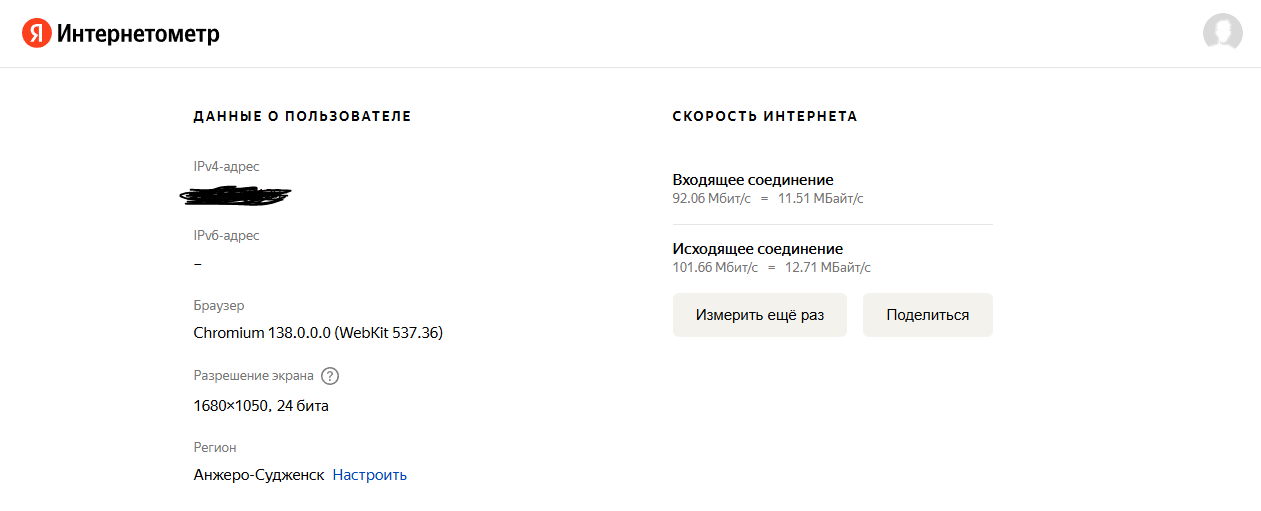Click the Разрешение экрана label
The width and height of the screenshot is (1261, 511).
pyautogui.click(x=254, y=376)
